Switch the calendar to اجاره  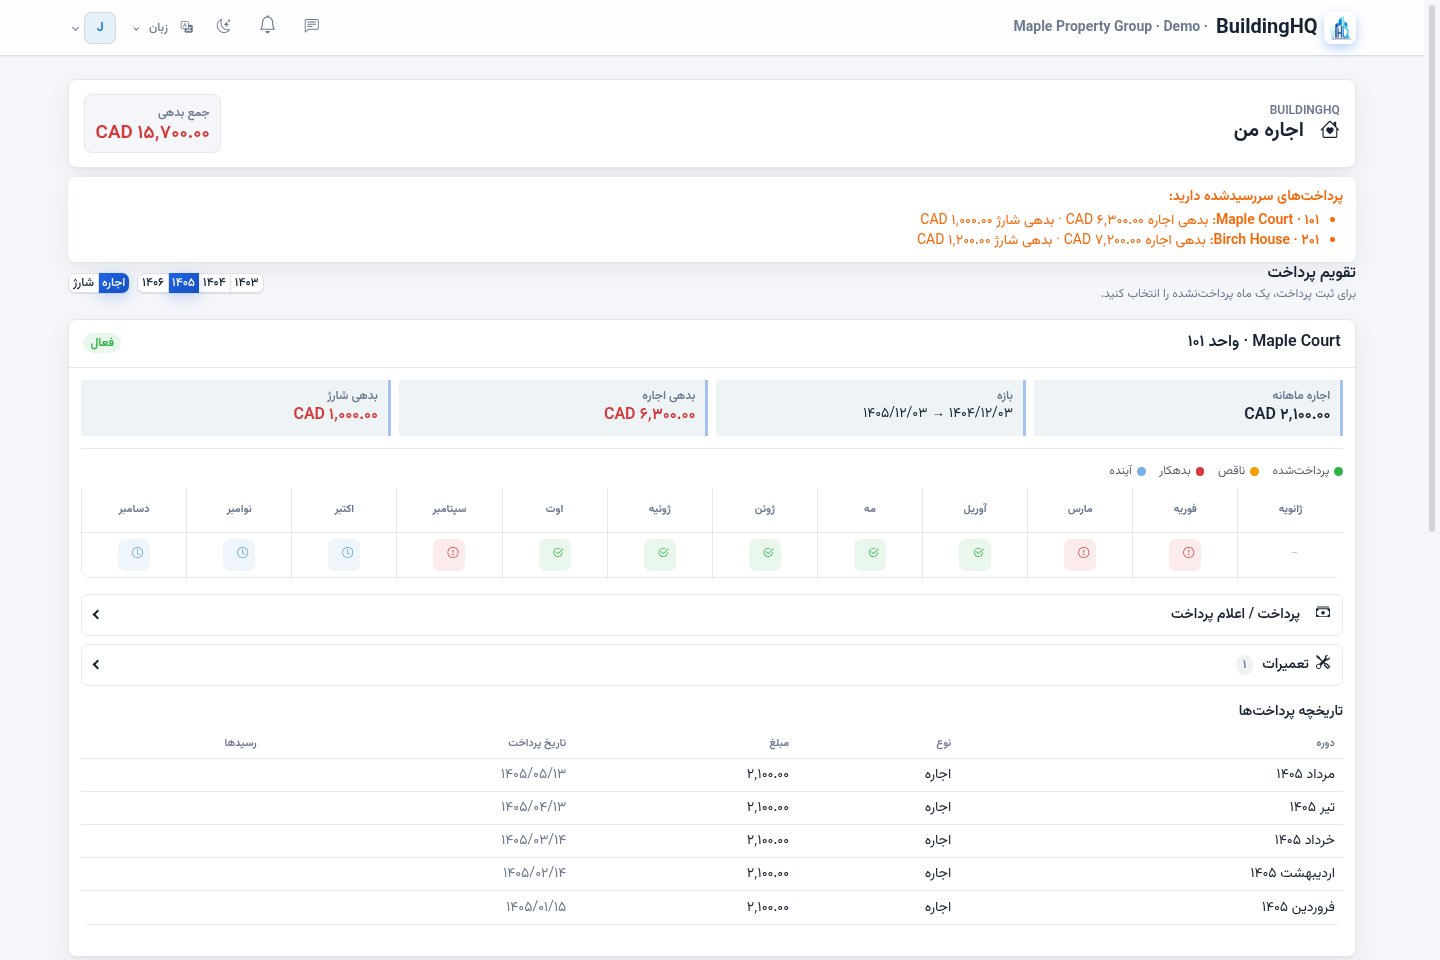[114, 283]
